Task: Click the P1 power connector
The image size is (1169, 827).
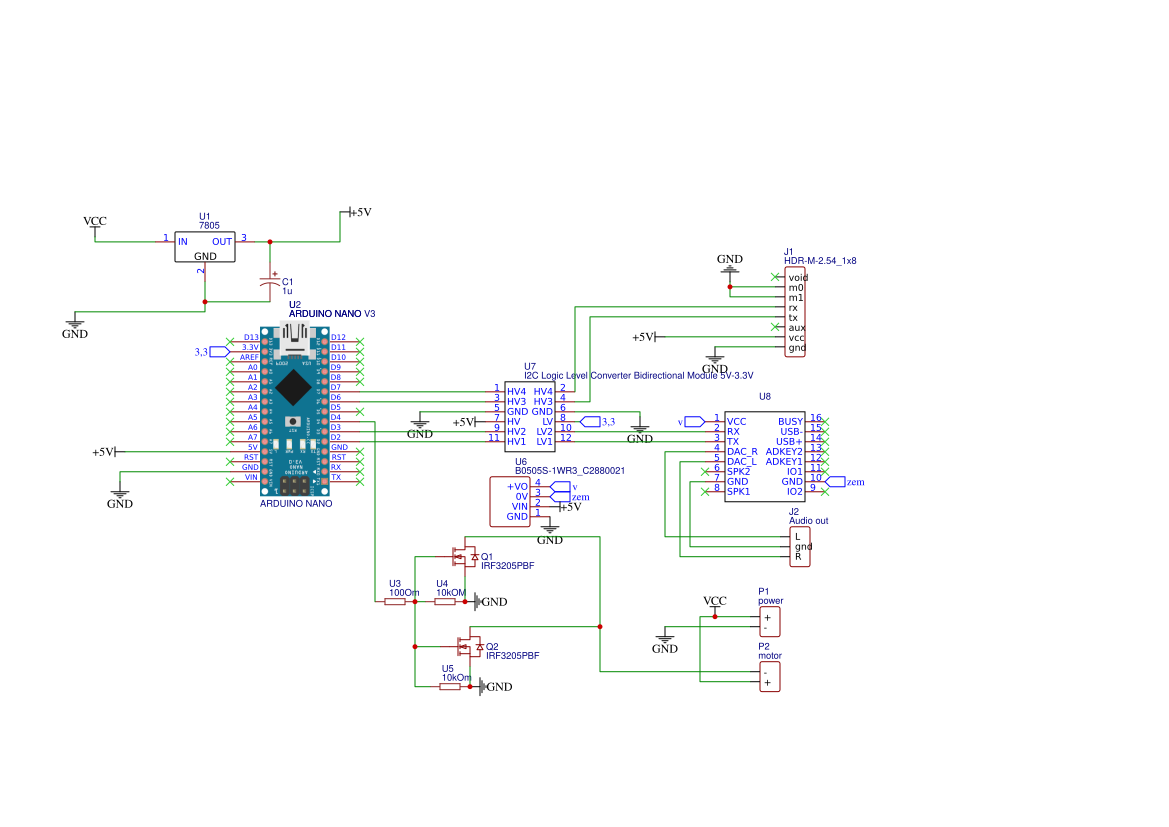Action: pyautogui.click(x=769, y=622)
